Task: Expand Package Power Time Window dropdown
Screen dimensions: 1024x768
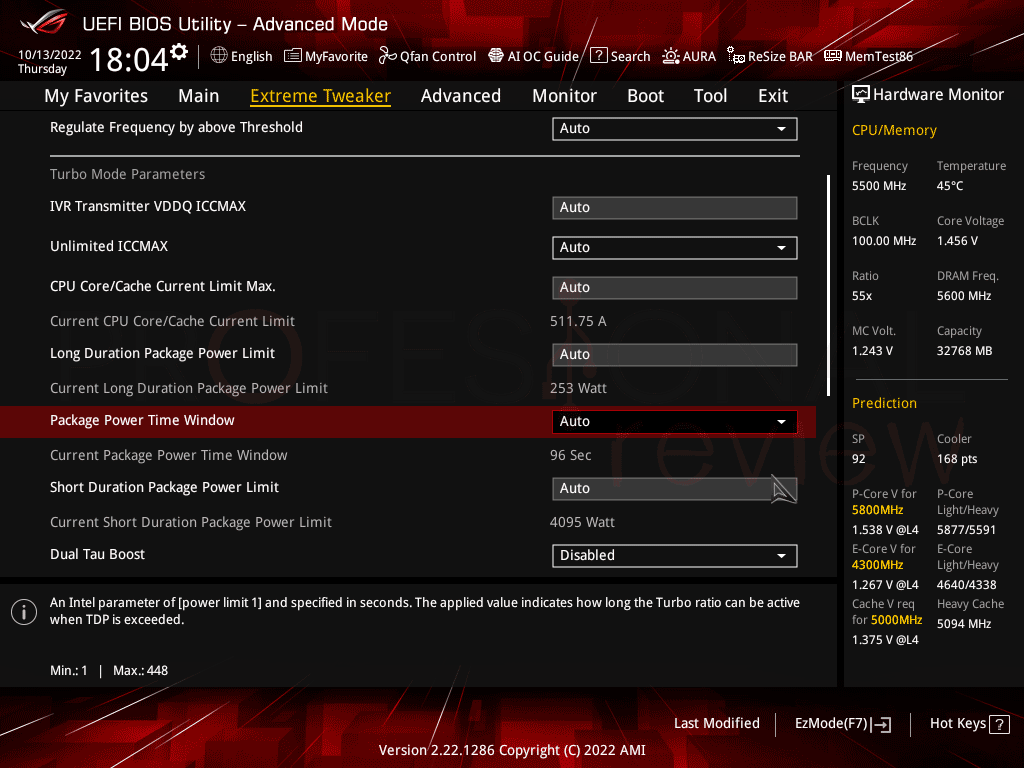Action: 675,422
